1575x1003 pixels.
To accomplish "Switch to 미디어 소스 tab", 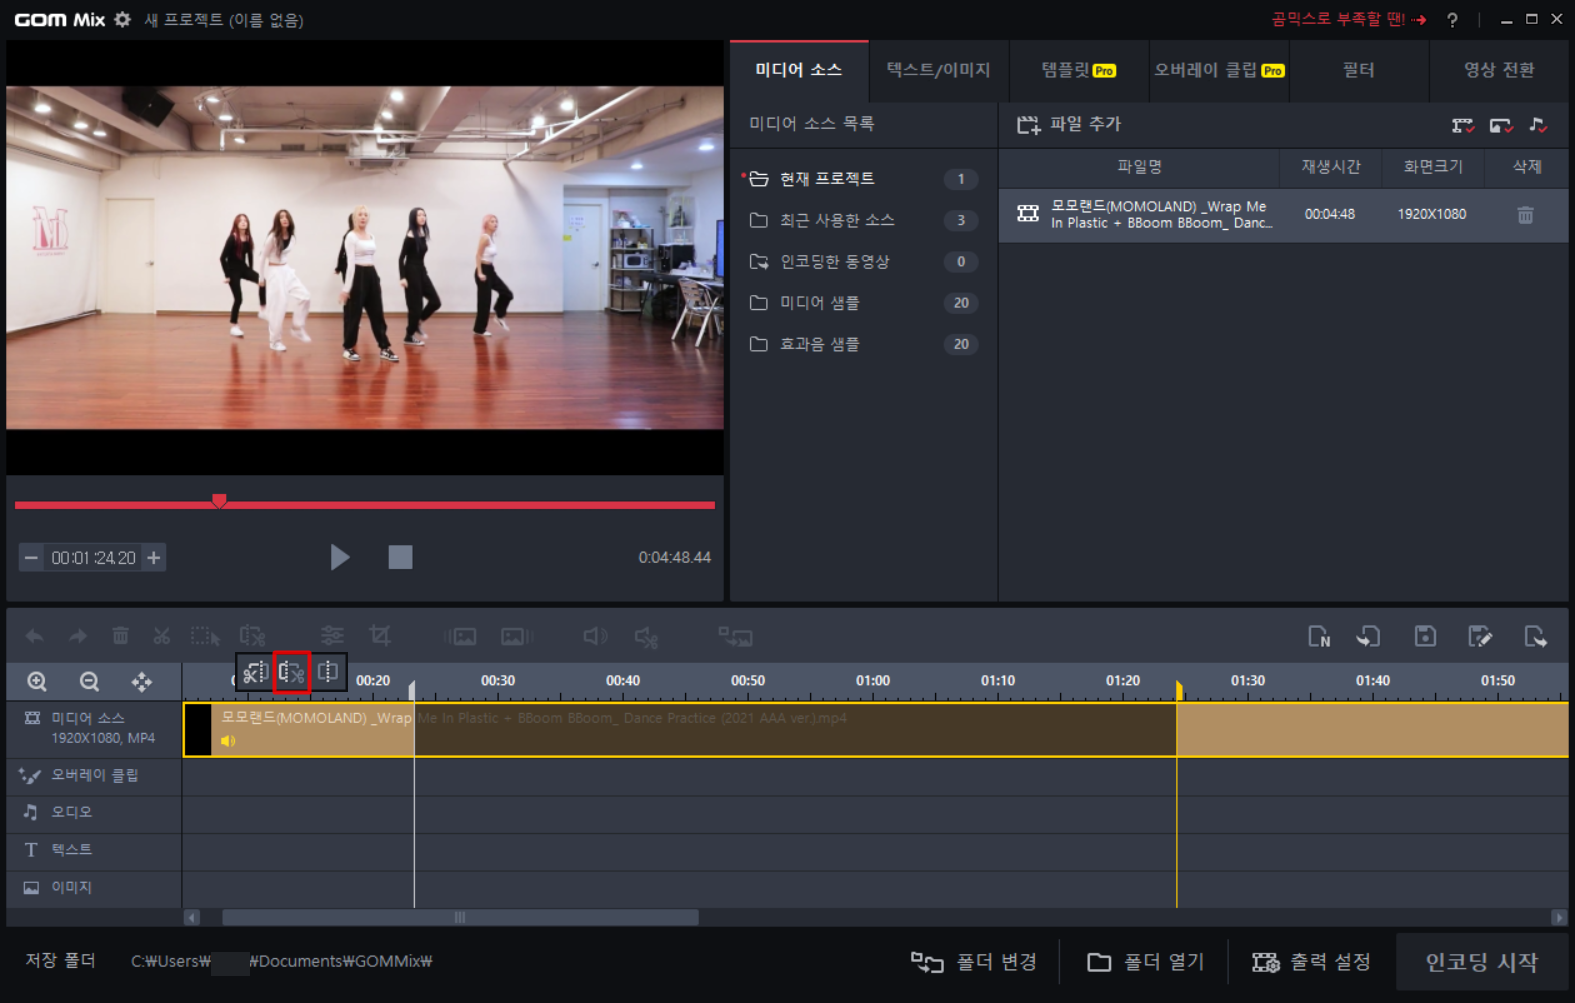I will [x=799, y=70].
